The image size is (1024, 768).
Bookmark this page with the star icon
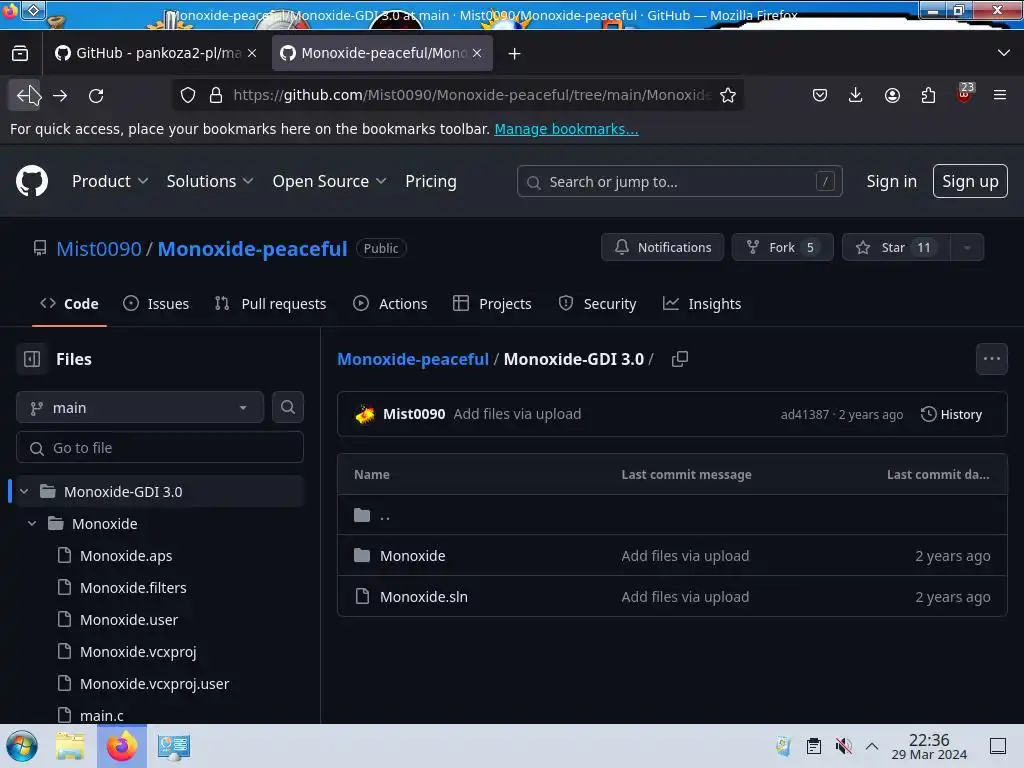pyautogui.click(x=728, y=95)
